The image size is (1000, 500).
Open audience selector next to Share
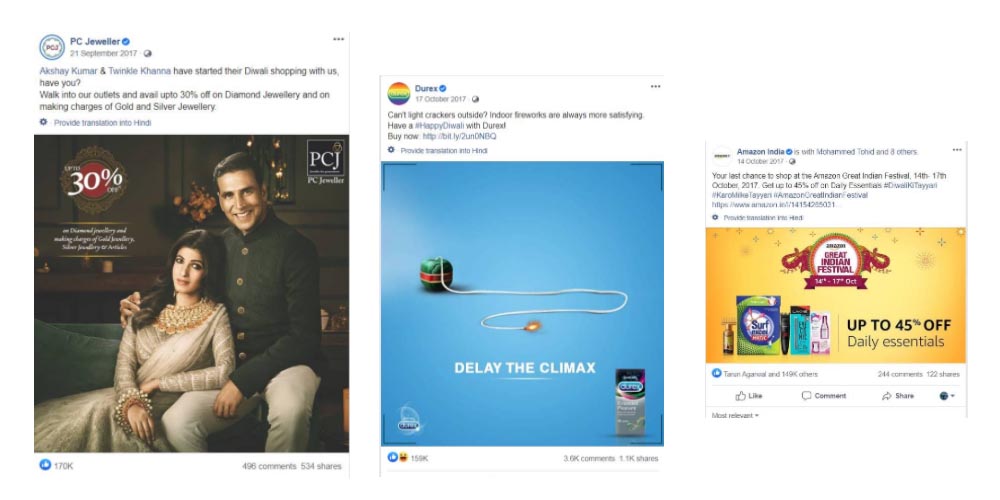[947, 396]
